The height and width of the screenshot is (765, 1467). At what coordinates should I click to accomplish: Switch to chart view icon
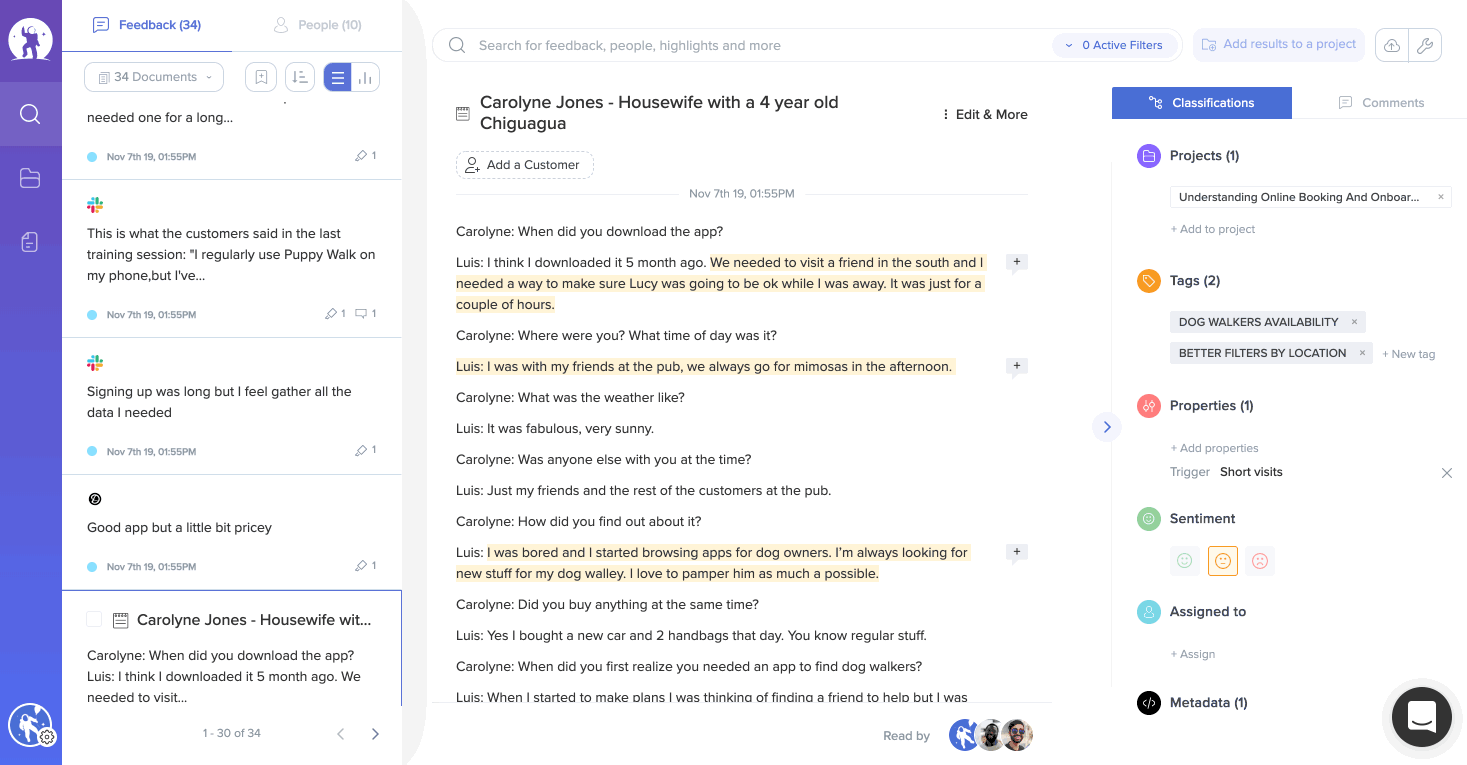[365, 77]
